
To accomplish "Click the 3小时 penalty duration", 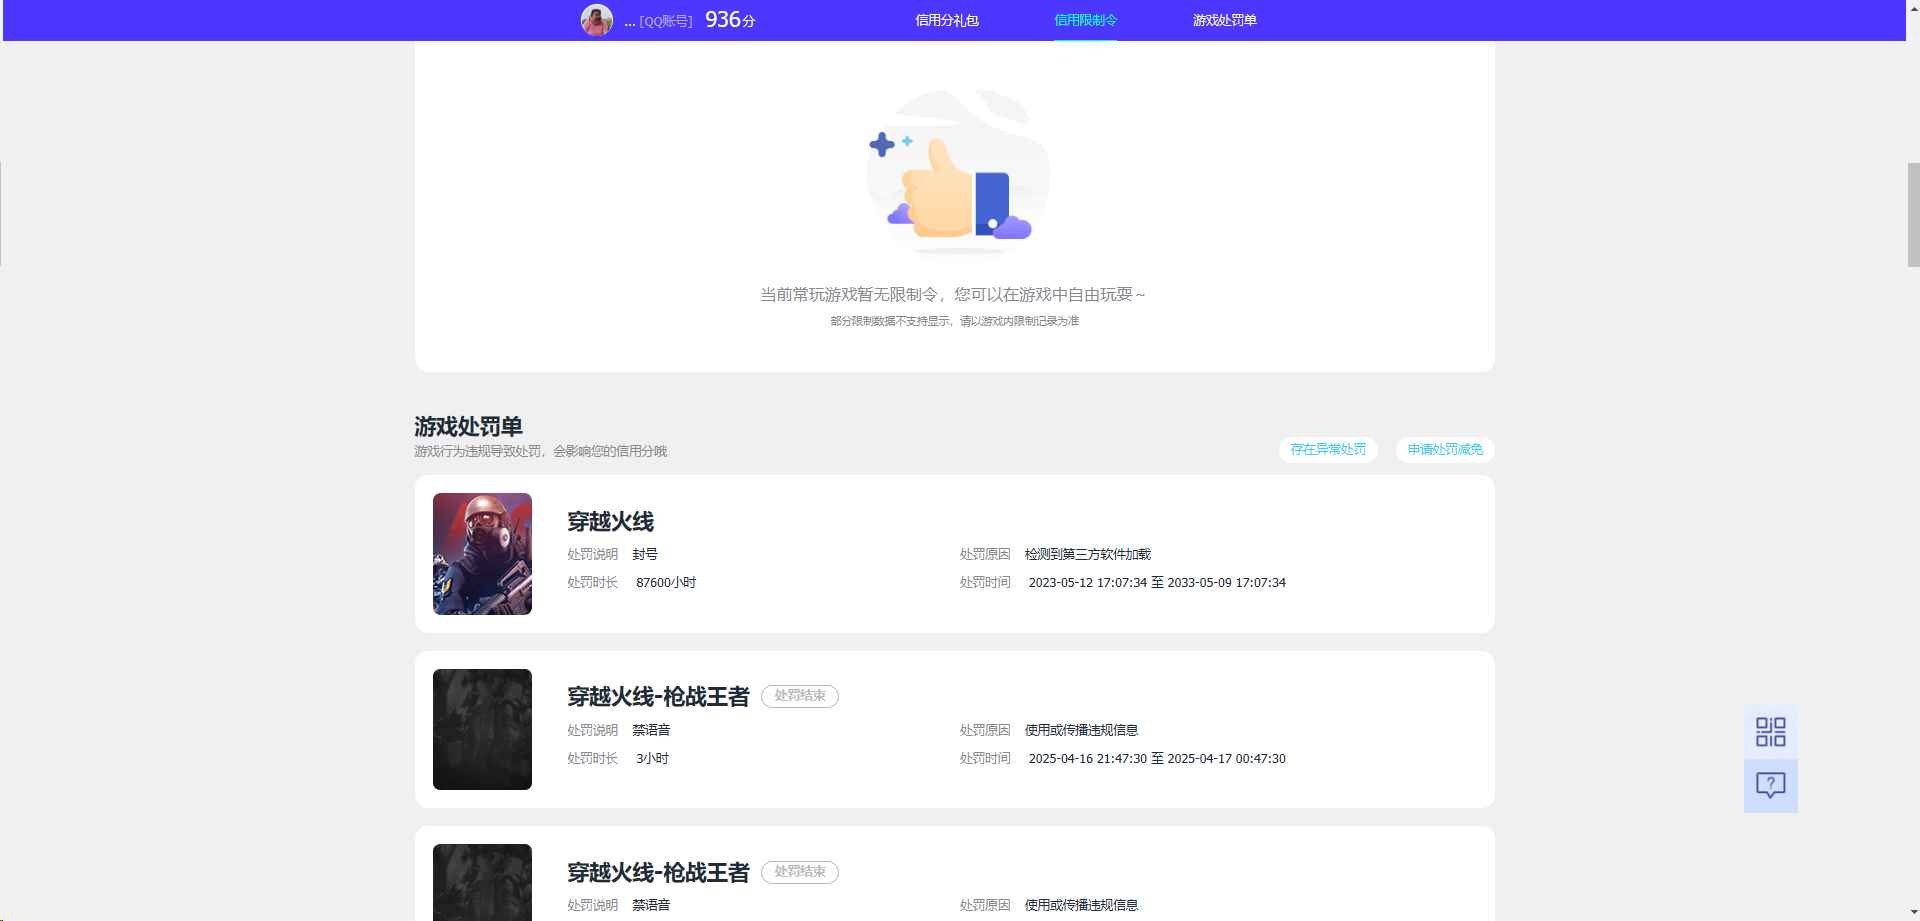I will (x=652, y=759).
